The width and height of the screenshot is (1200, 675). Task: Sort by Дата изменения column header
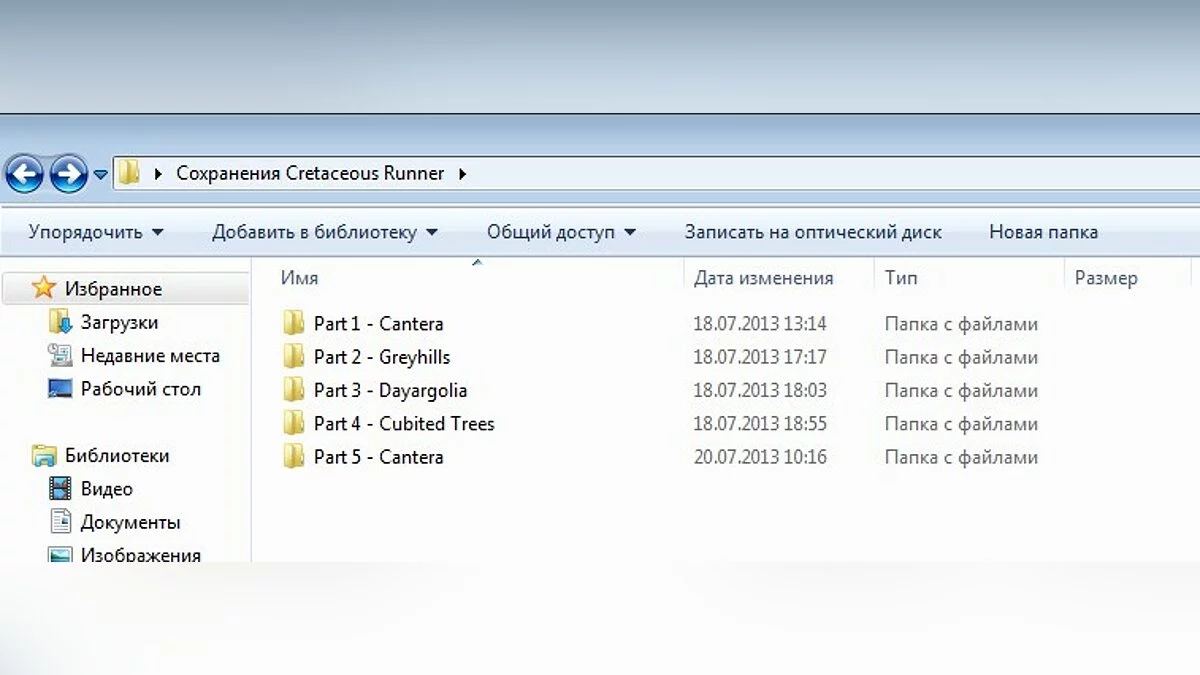[x=763, y=278]
